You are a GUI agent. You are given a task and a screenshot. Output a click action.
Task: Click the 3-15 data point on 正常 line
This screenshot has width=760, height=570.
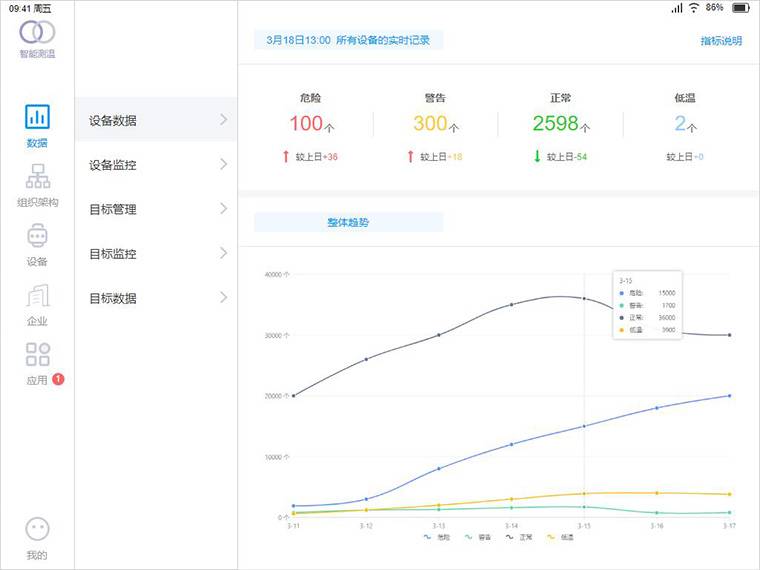coord(584,298)
